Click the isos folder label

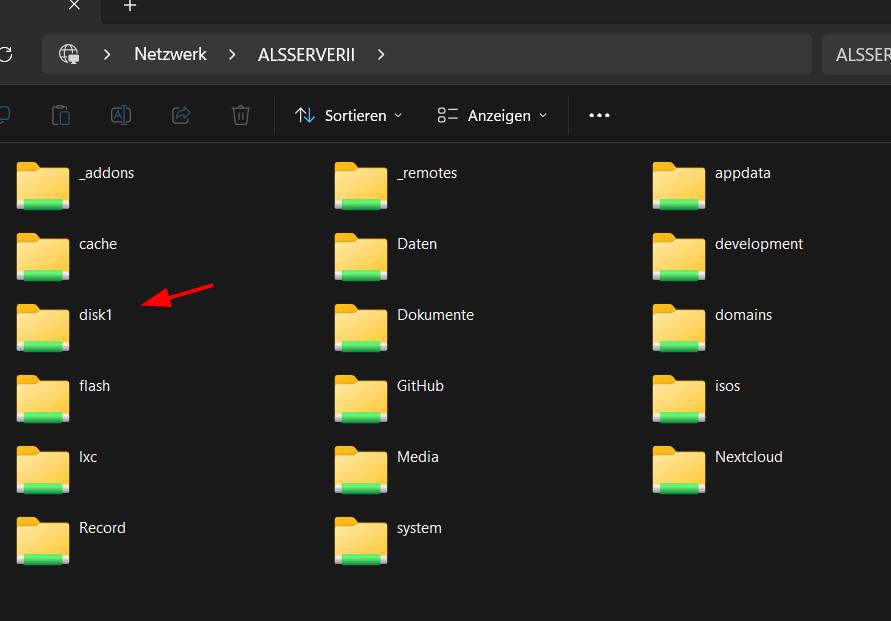point(727,386)
